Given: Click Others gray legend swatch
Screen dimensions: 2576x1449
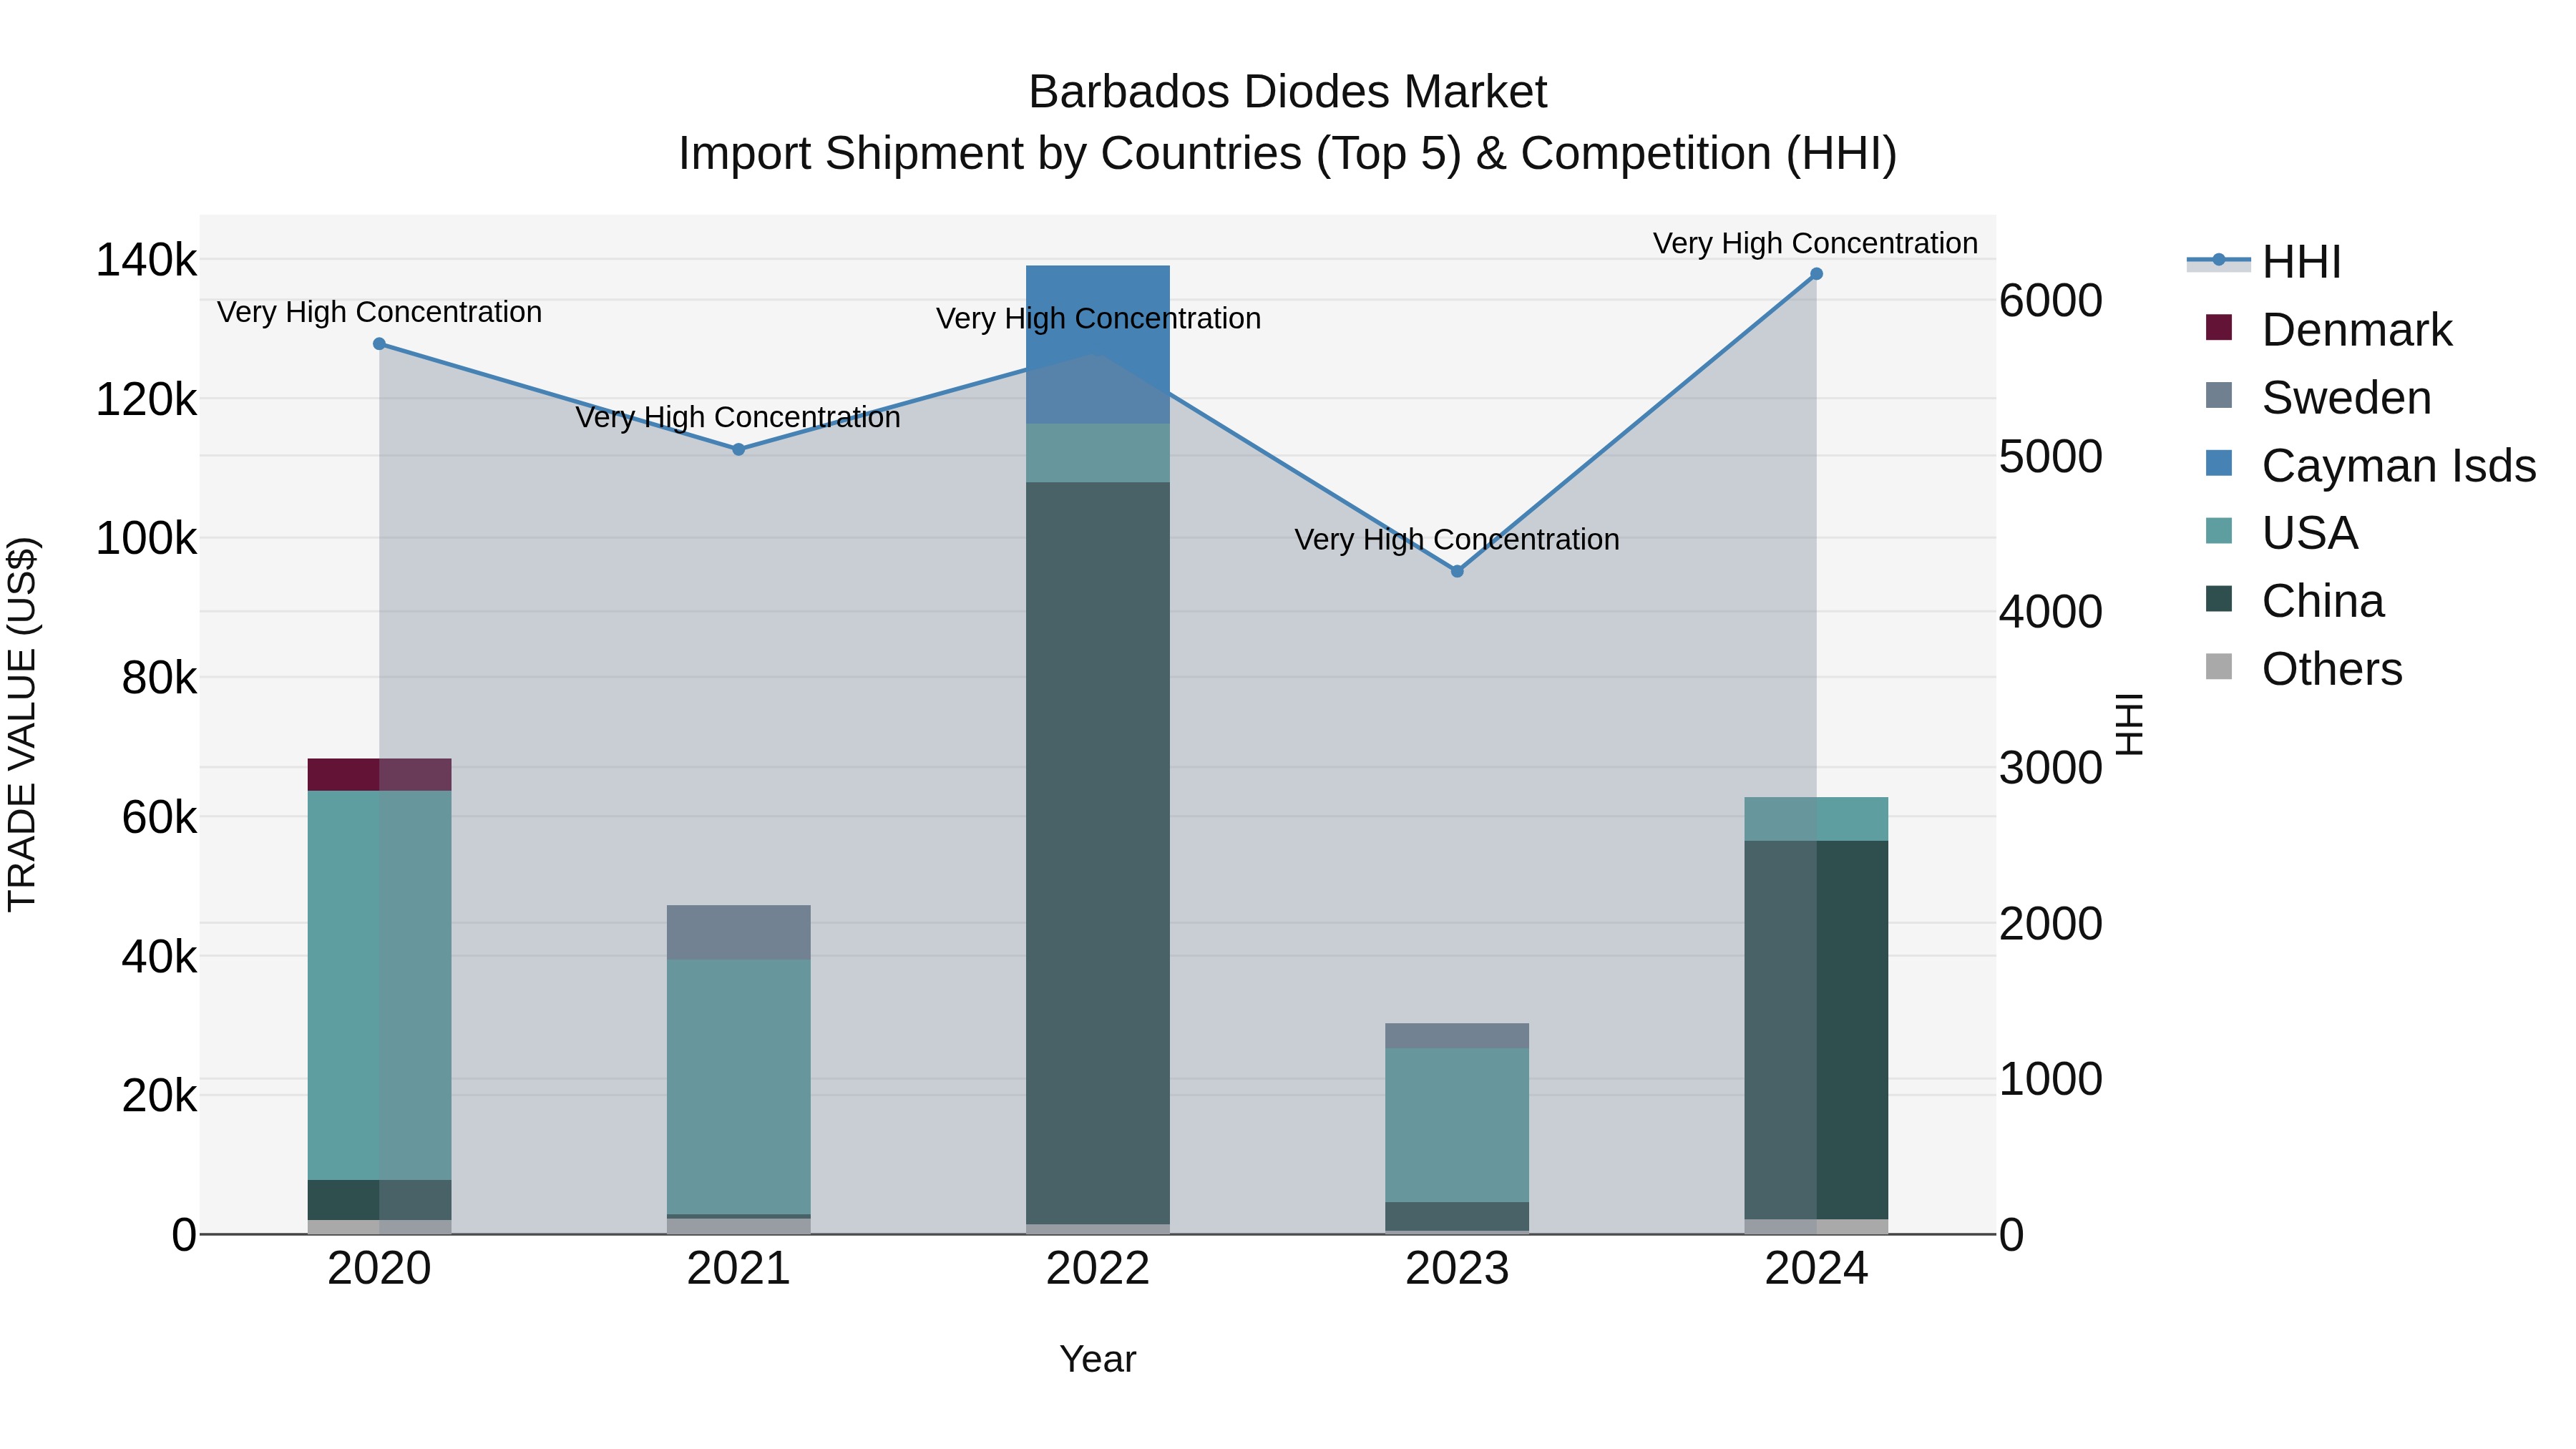Looking at the screenshot, I should pyautogui.click(x=2218, y=667).
